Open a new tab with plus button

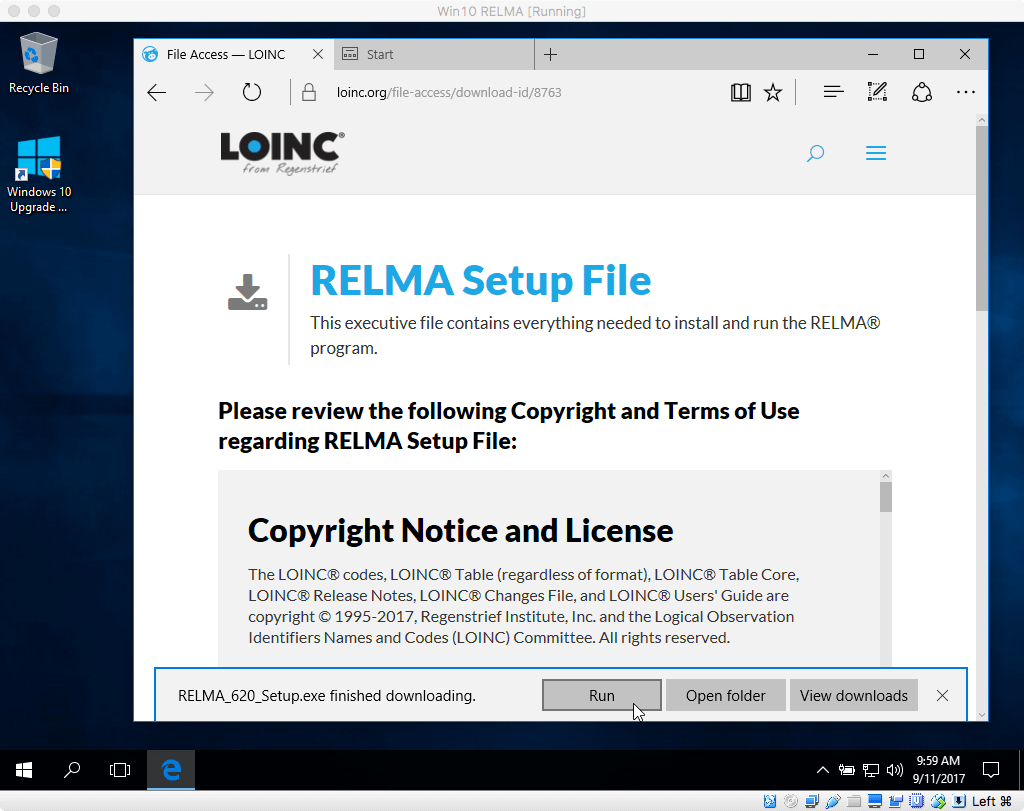click(x=551, y=54)
